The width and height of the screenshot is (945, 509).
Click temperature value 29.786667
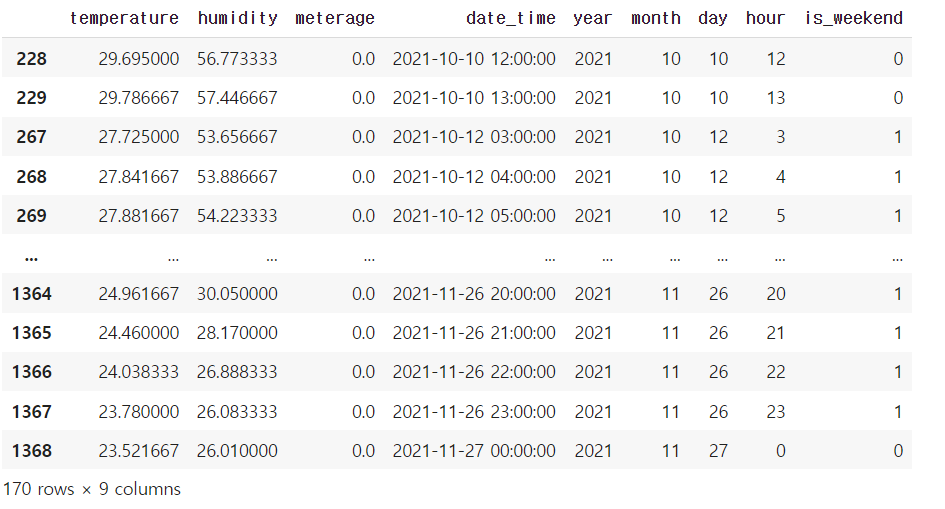coord(139,98)
